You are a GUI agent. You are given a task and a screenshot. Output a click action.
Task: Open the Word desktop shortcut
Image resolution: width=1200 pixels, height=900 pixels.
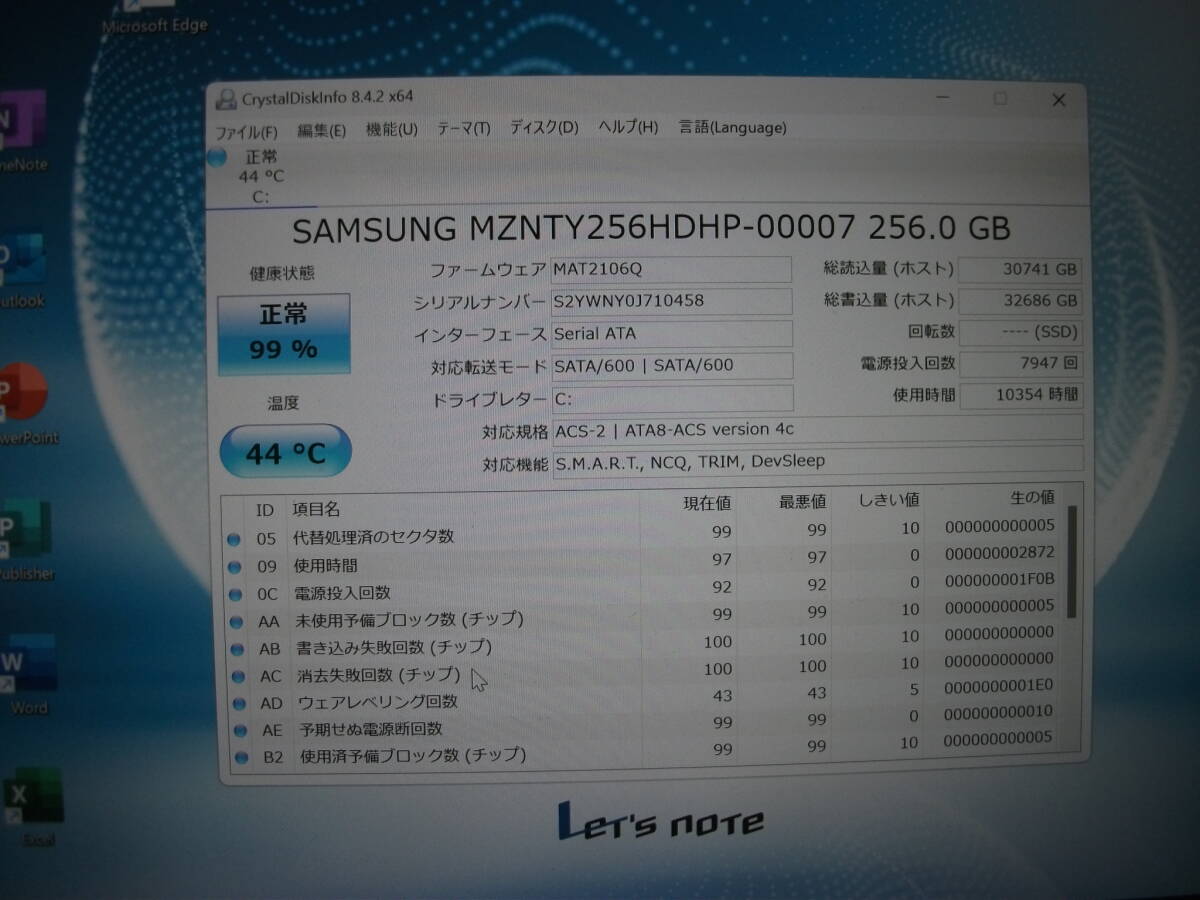pyautogui.click(x=28, y=675)
